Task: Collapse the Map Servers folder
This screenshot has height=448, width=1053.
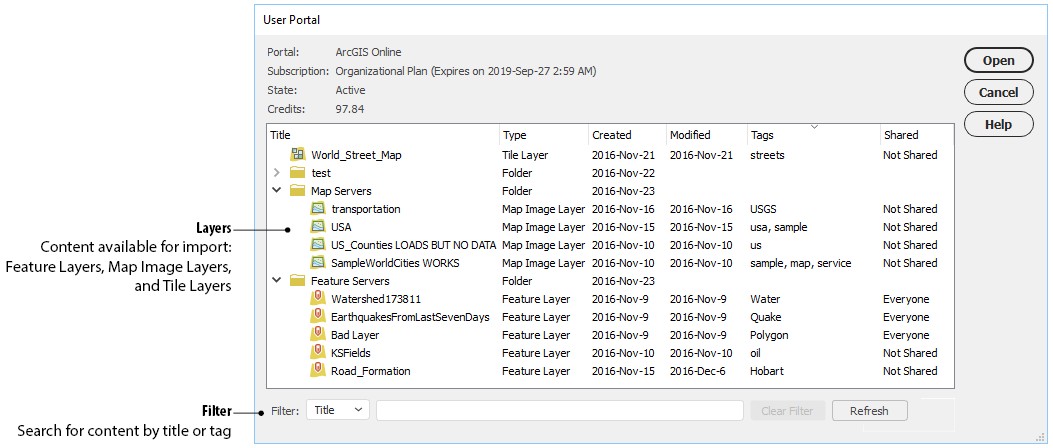Action: pyautogui.click(x=276, y=191)
